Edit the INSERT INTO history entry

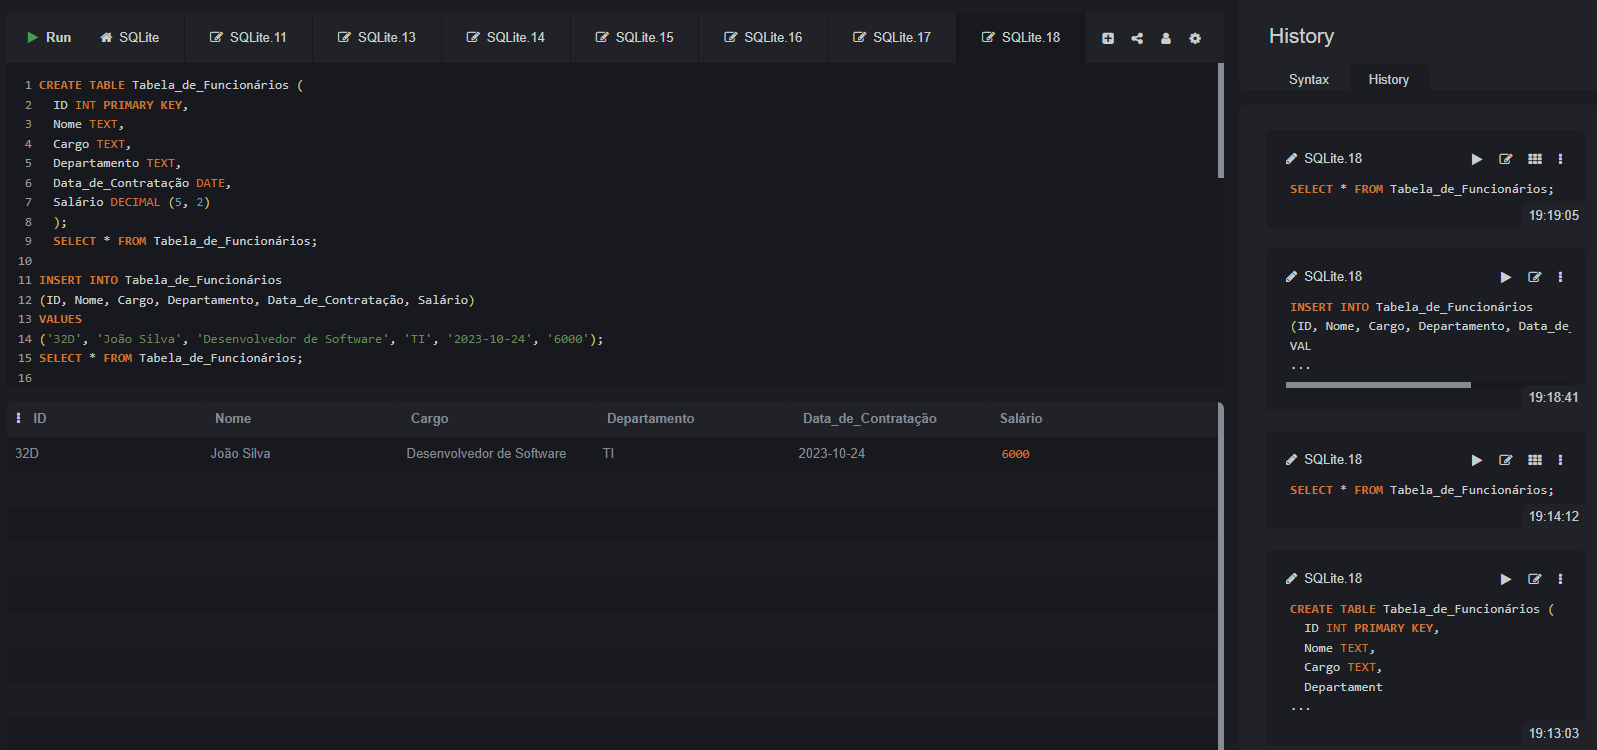(x=1535, y=277)
